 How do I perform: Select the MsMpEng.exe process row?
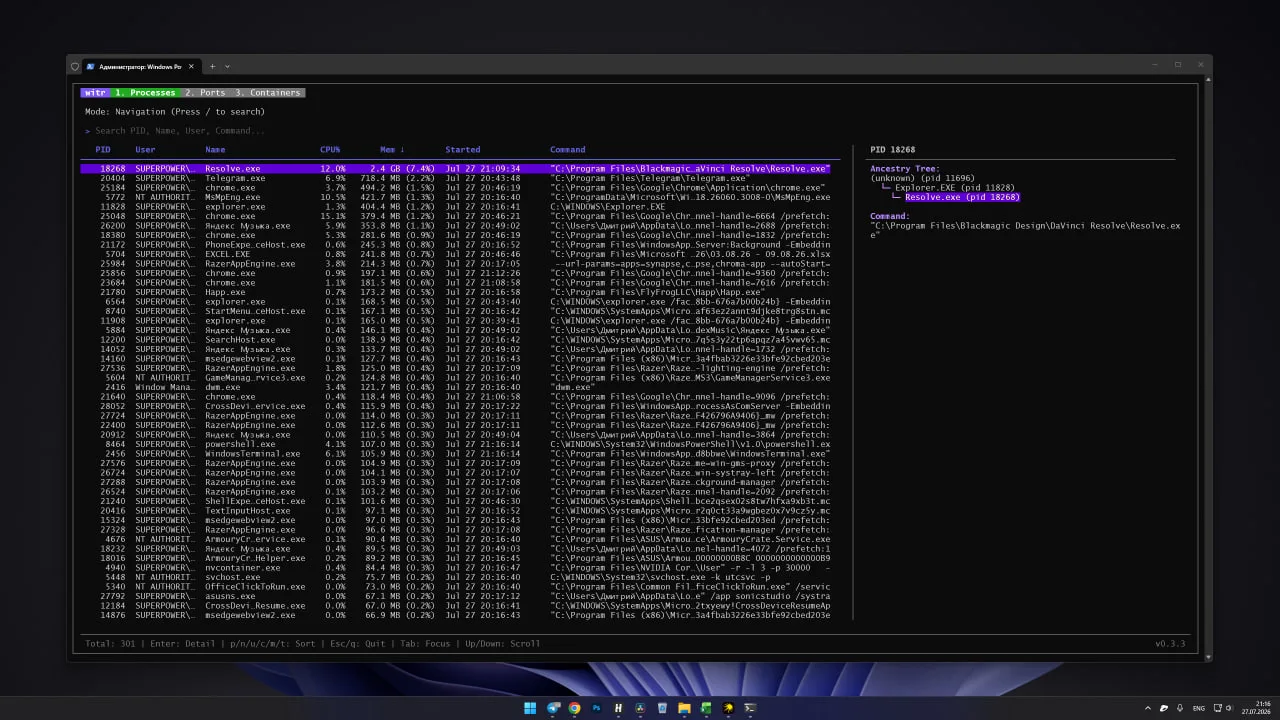click(x=455, y=197)
